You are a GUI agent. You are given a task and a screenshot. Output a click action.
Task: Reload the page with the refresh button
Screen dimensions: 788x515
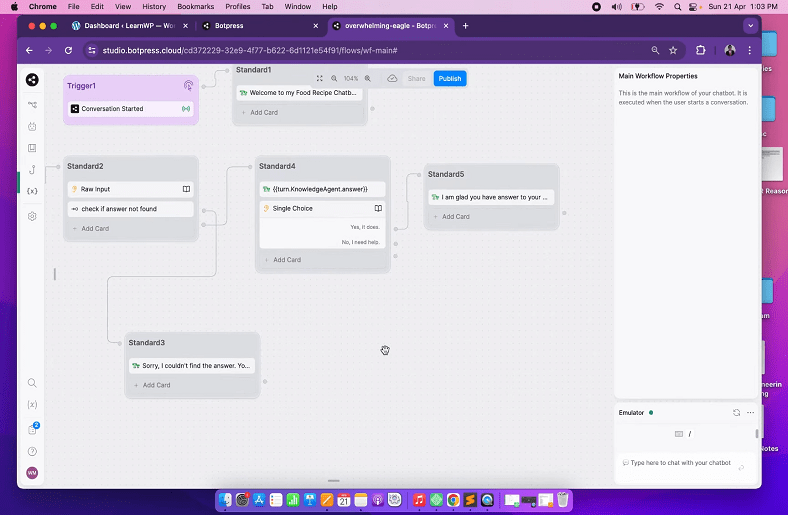(x=68, y=50)
